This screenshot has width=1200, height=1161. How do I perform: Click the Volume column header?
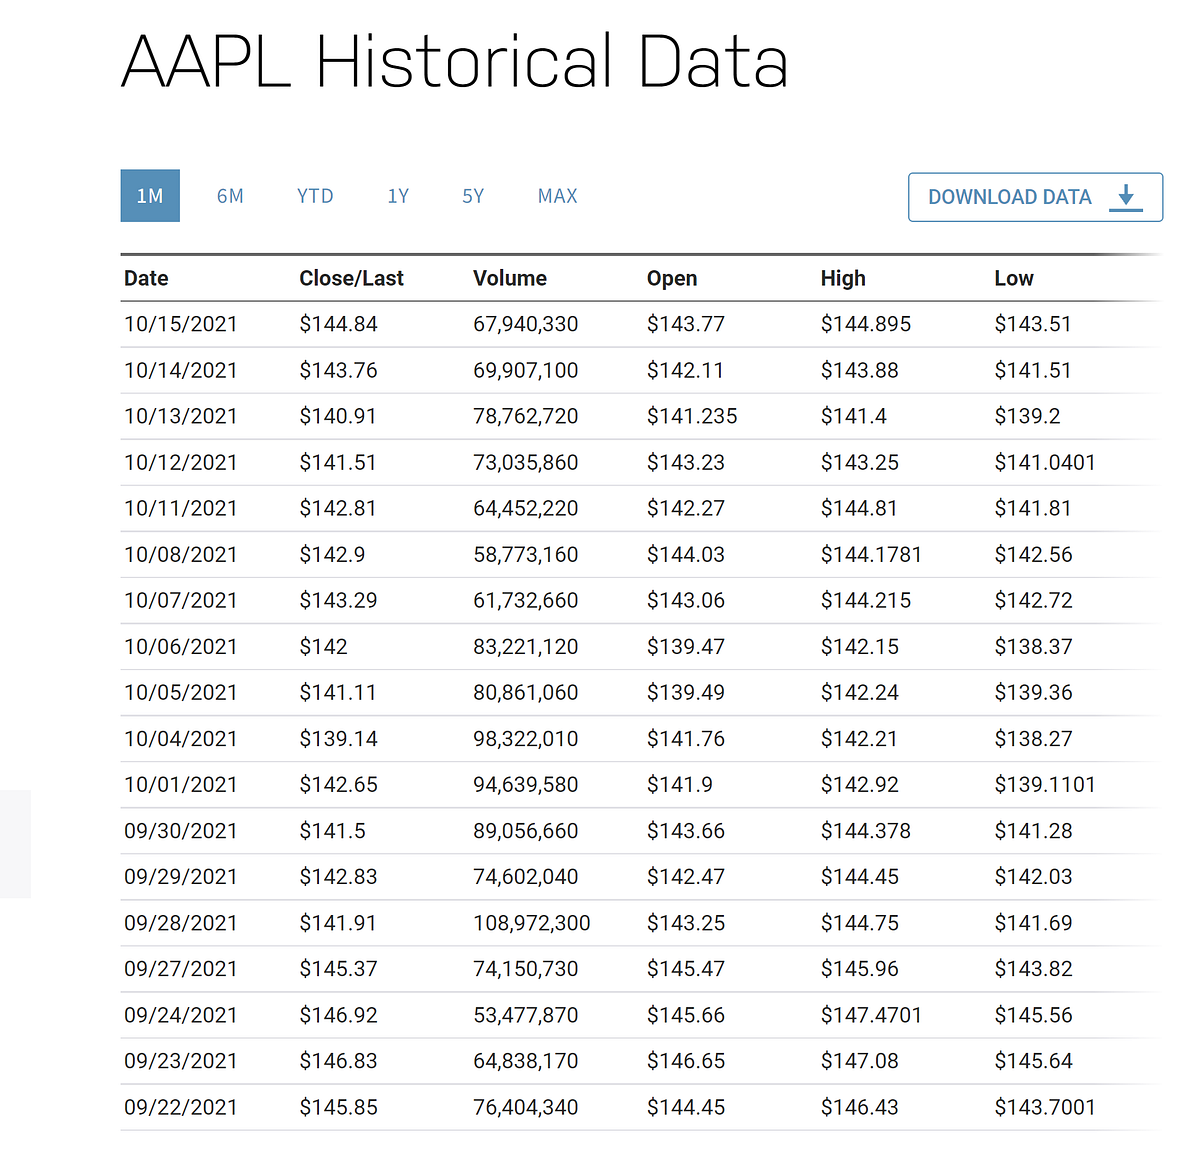(x=510, y=278)
